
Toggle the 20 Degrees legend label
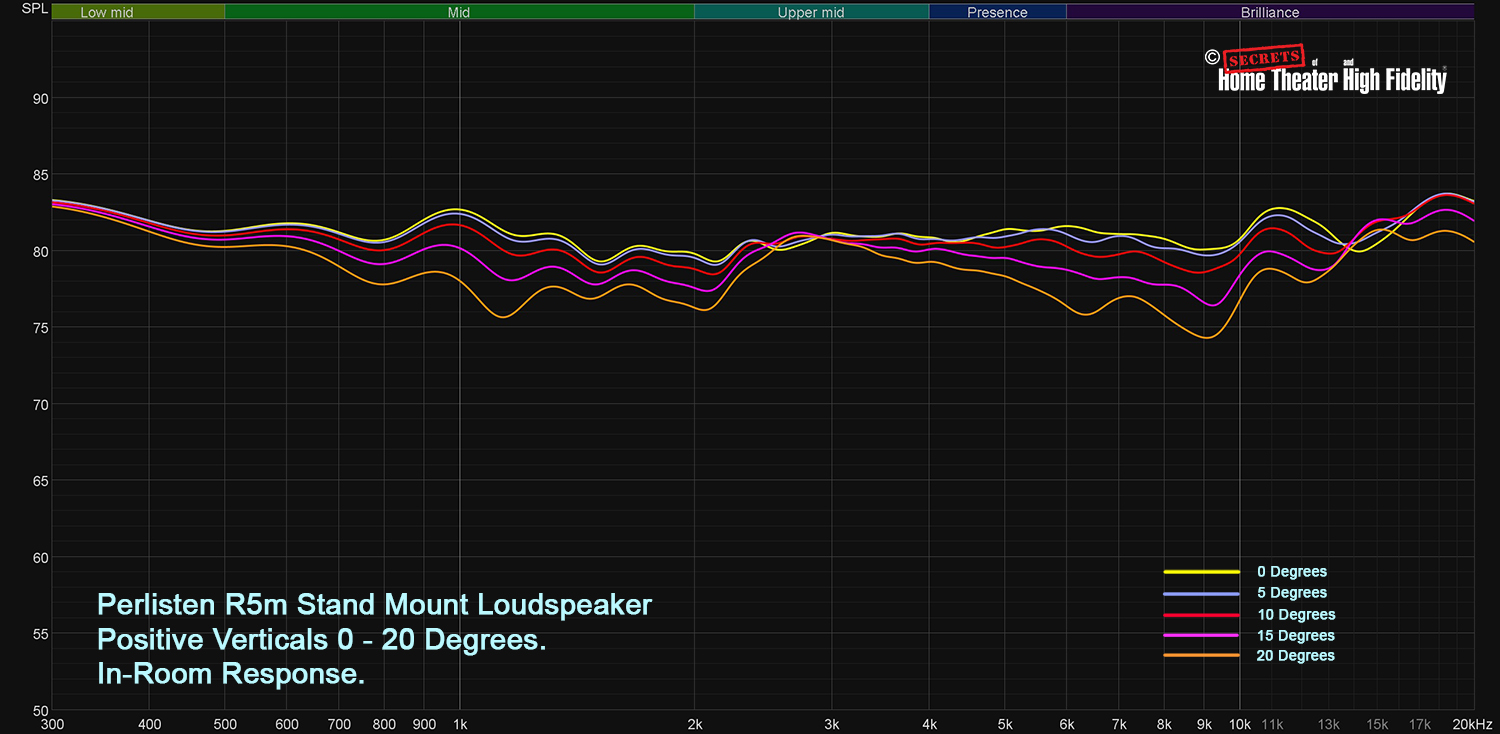click(x=1295, y=656)
